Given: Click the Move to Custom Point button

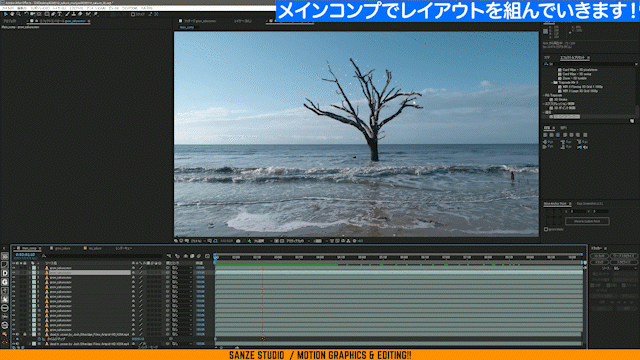Looking at the screenshot, I should [587, 221].
